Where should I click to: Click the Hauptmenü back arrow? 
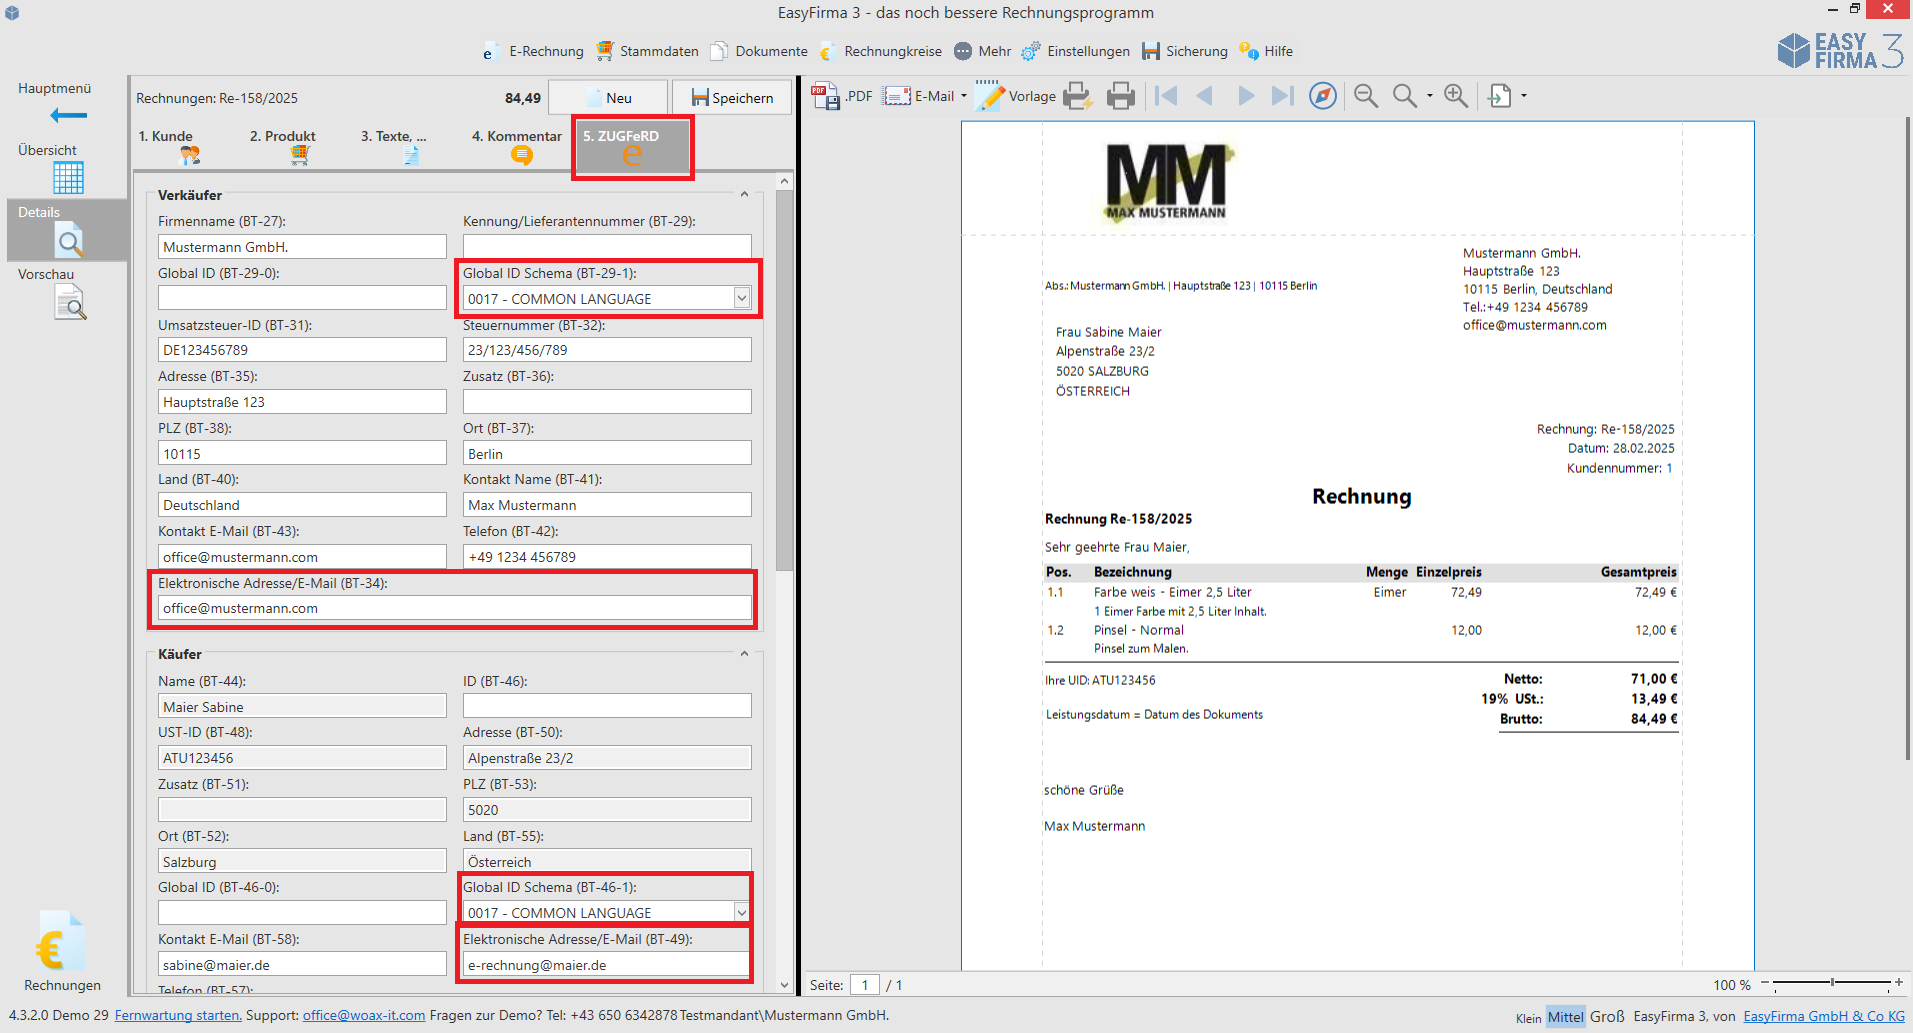pyautogui.click(x=68, y=116)
